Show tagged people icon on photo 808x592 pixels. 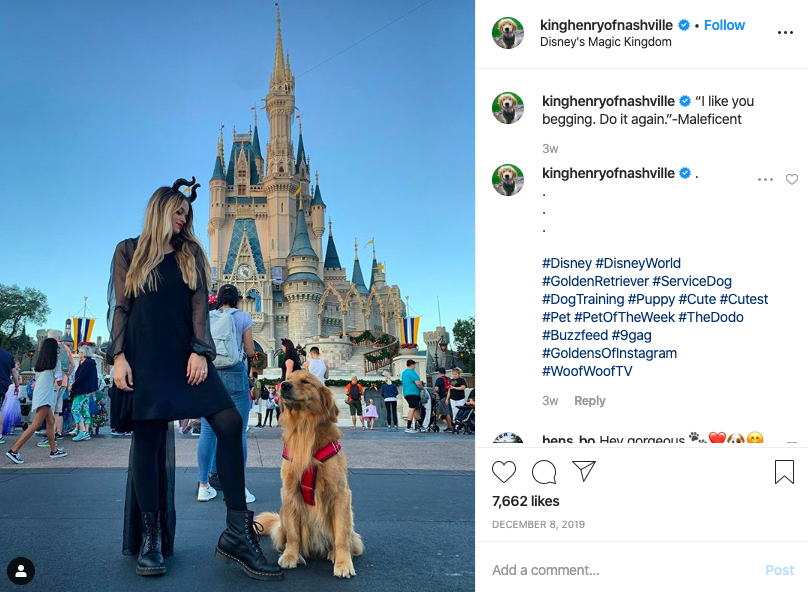tap(21, 571)
